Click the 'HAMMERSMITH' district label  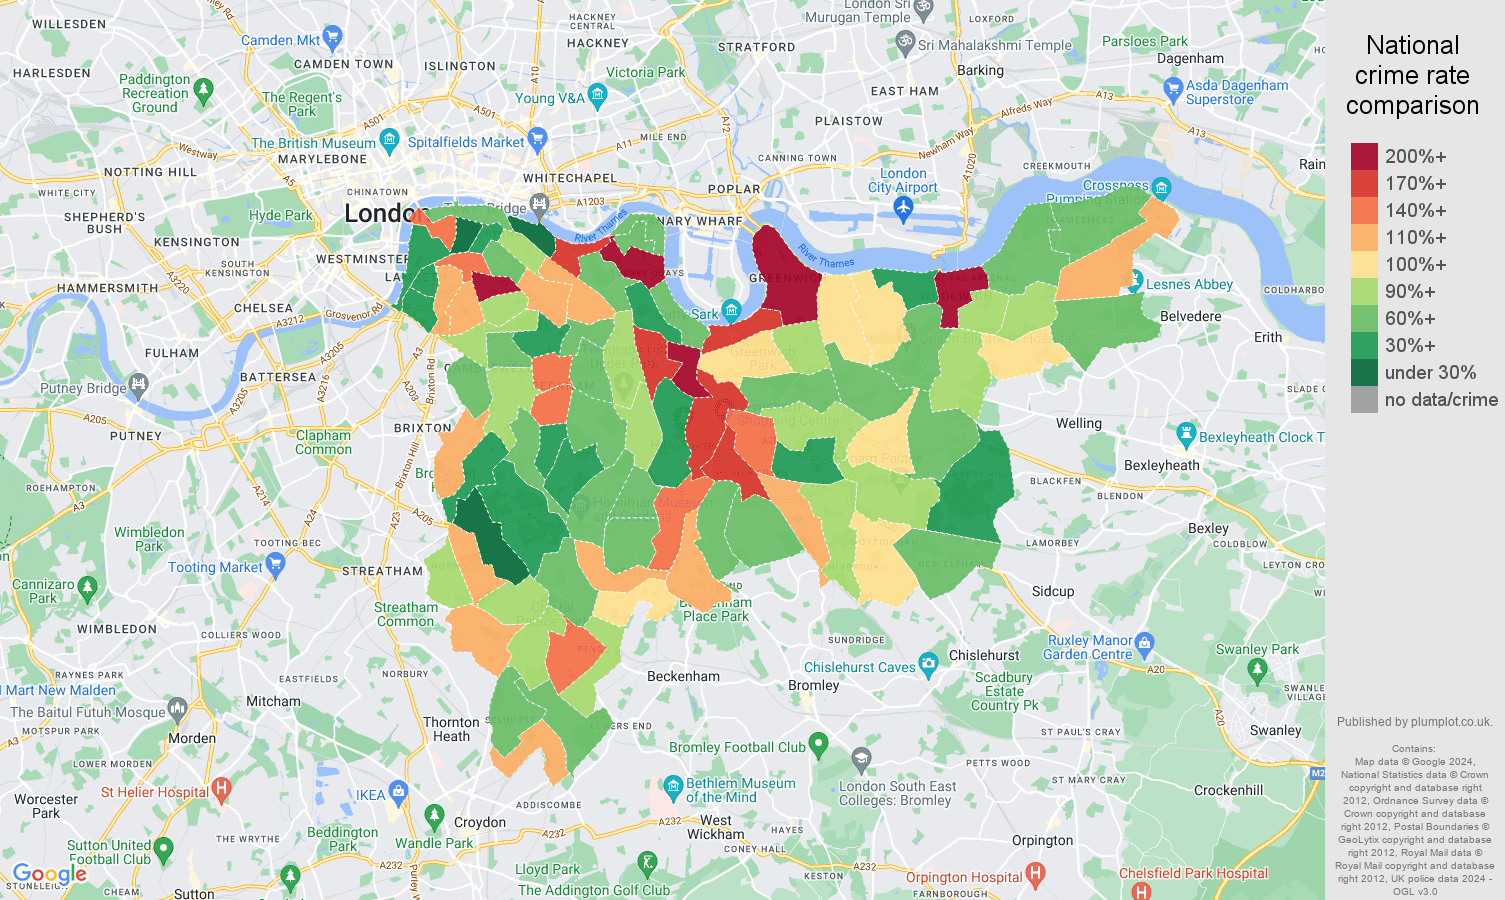click(x=108, y=288)
